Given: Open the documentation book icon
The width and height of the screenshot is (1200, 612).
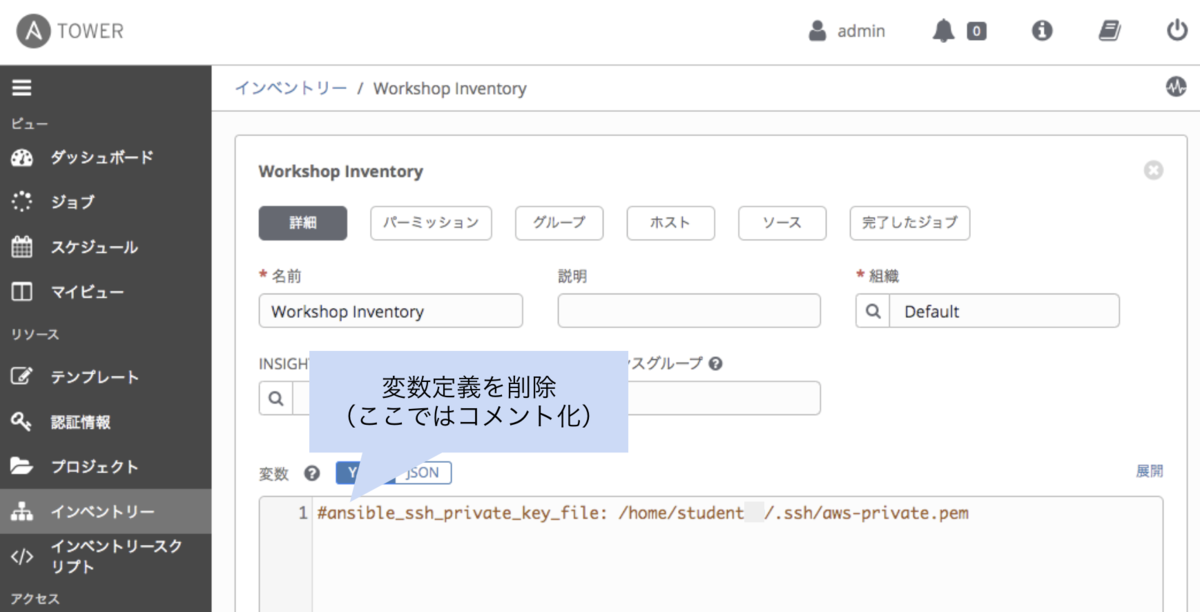Looking at the screenshot, I should tap(1109, 31).
